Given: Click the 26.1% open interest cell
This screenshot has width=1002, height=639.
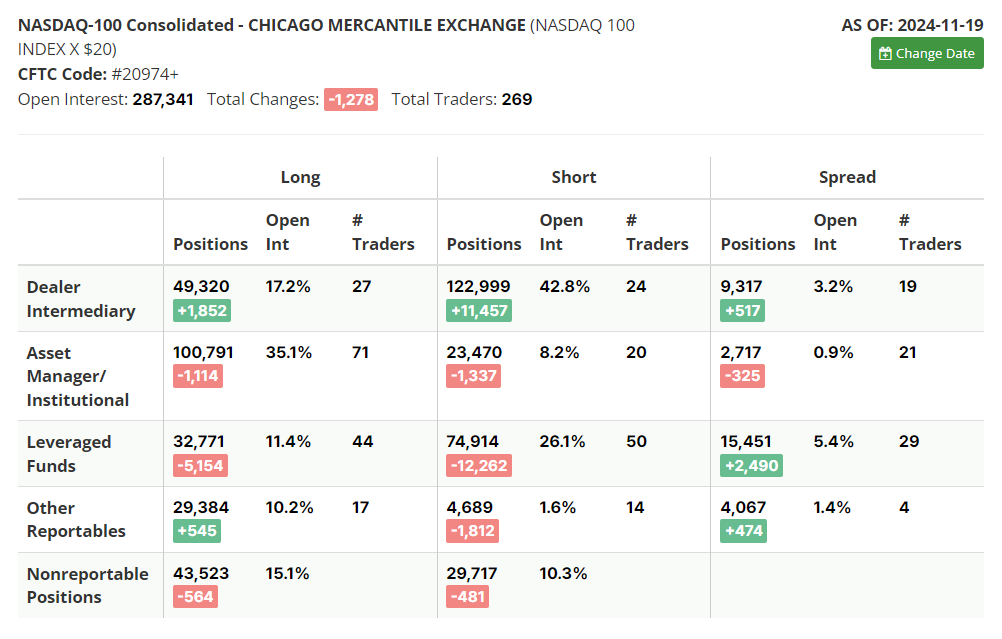Looking at the screenshot, I should (562, 442).
